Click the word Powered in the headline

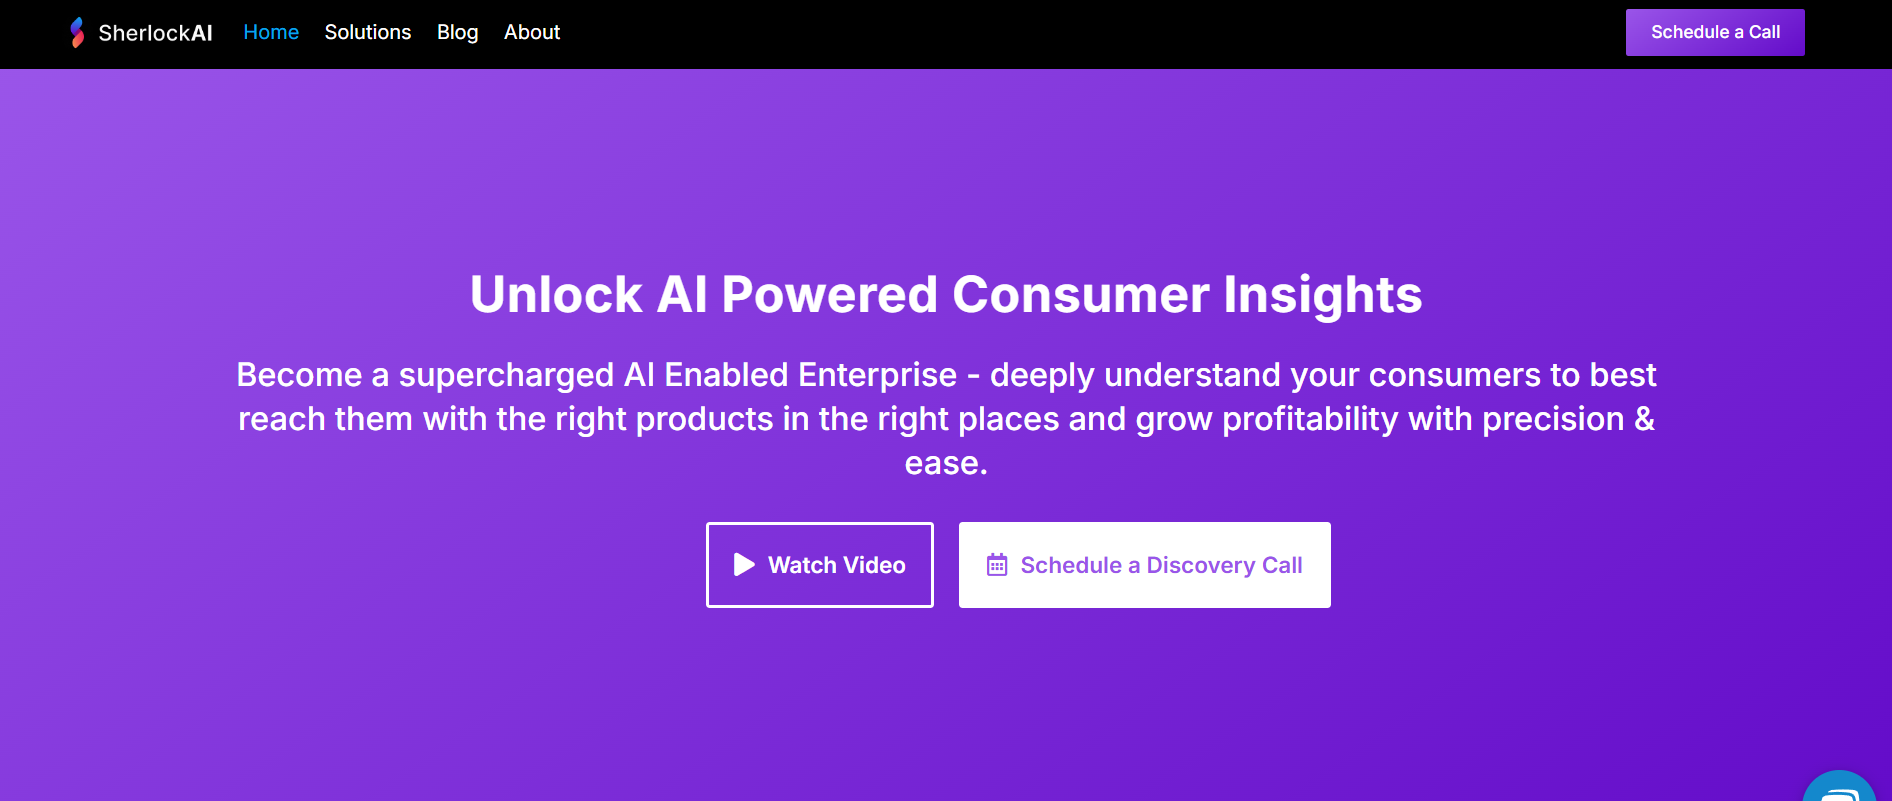(x=830, y=295)
